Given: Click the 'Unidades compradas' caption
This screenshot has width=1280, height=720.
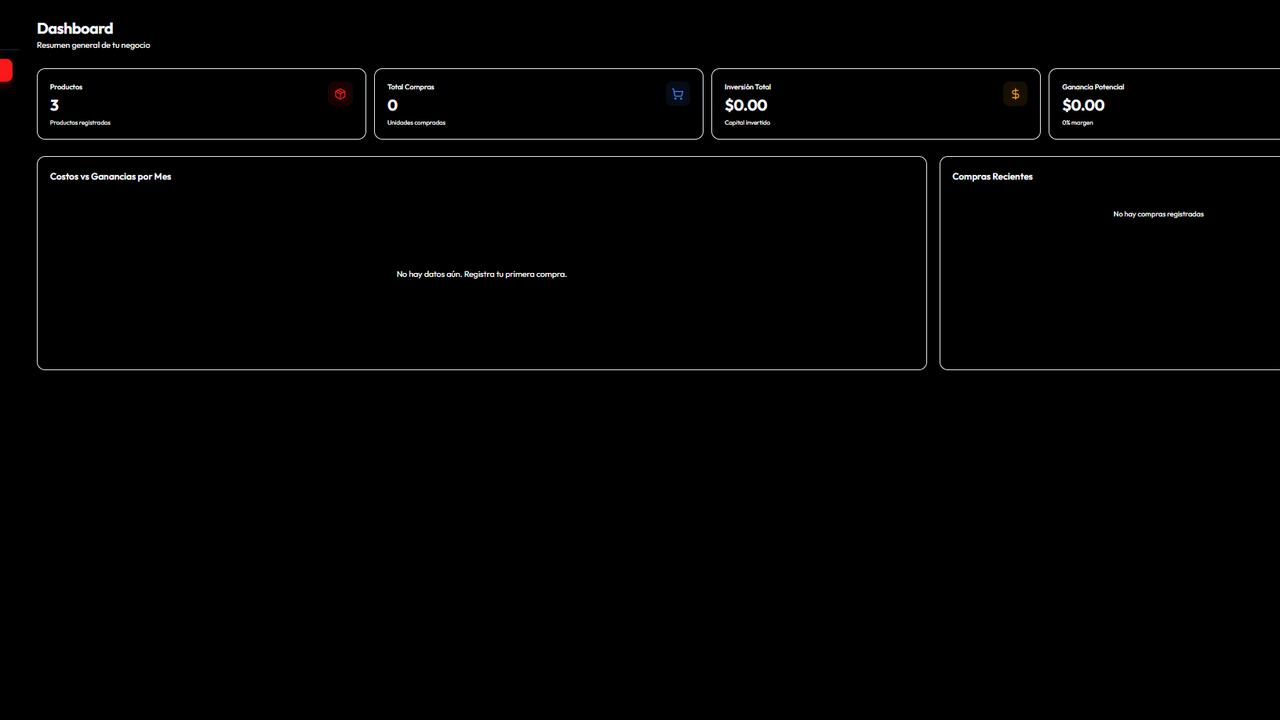Looking at the screenshot, I should [x=416, y=123].
